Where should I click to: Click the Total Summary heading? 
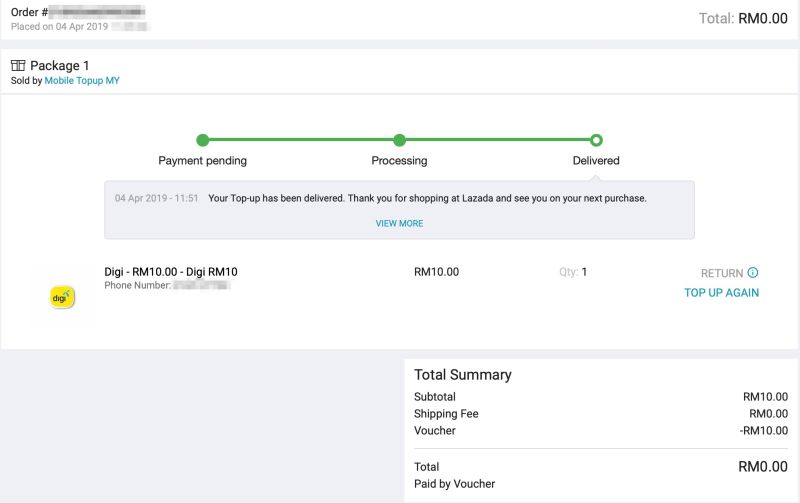click(463, 375)
